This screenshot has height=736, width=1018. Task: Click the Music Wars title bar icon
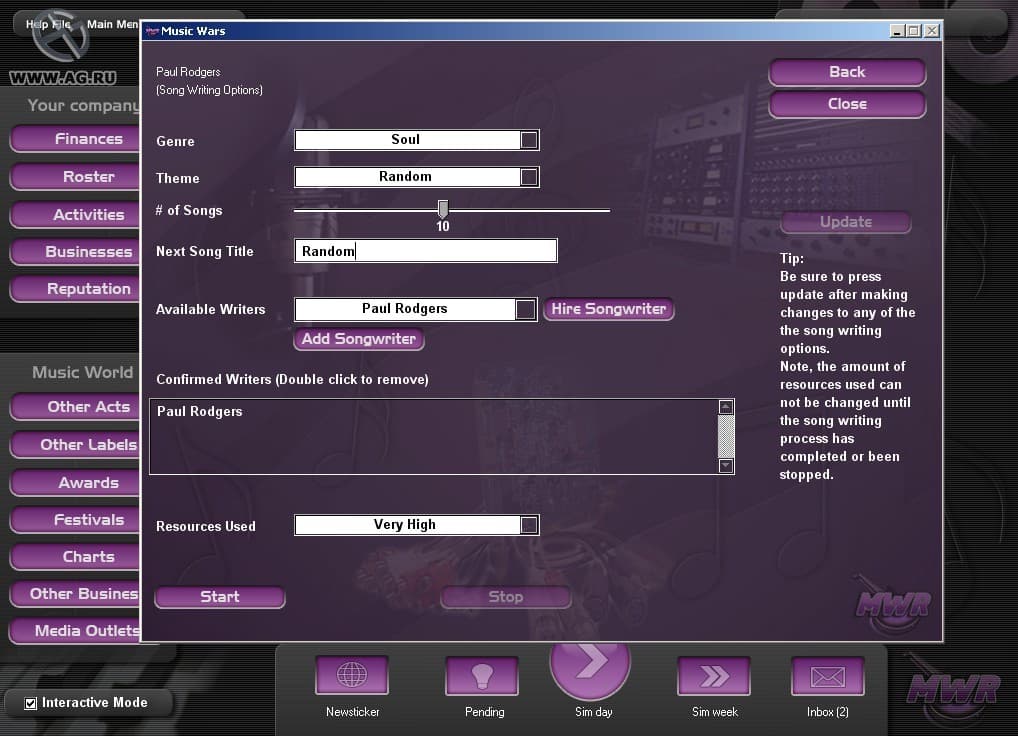pyautogui.click(x=153, y=31)
